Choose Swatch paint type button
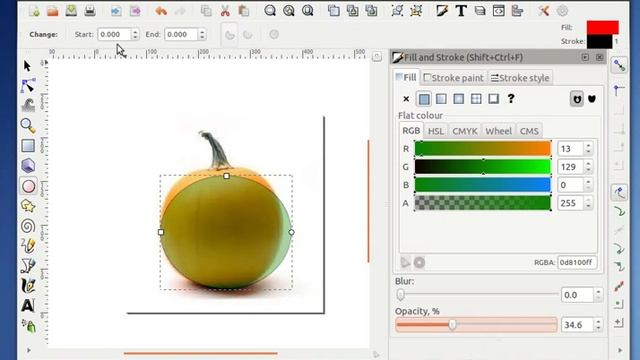640x360 pixels. [493, 99]
